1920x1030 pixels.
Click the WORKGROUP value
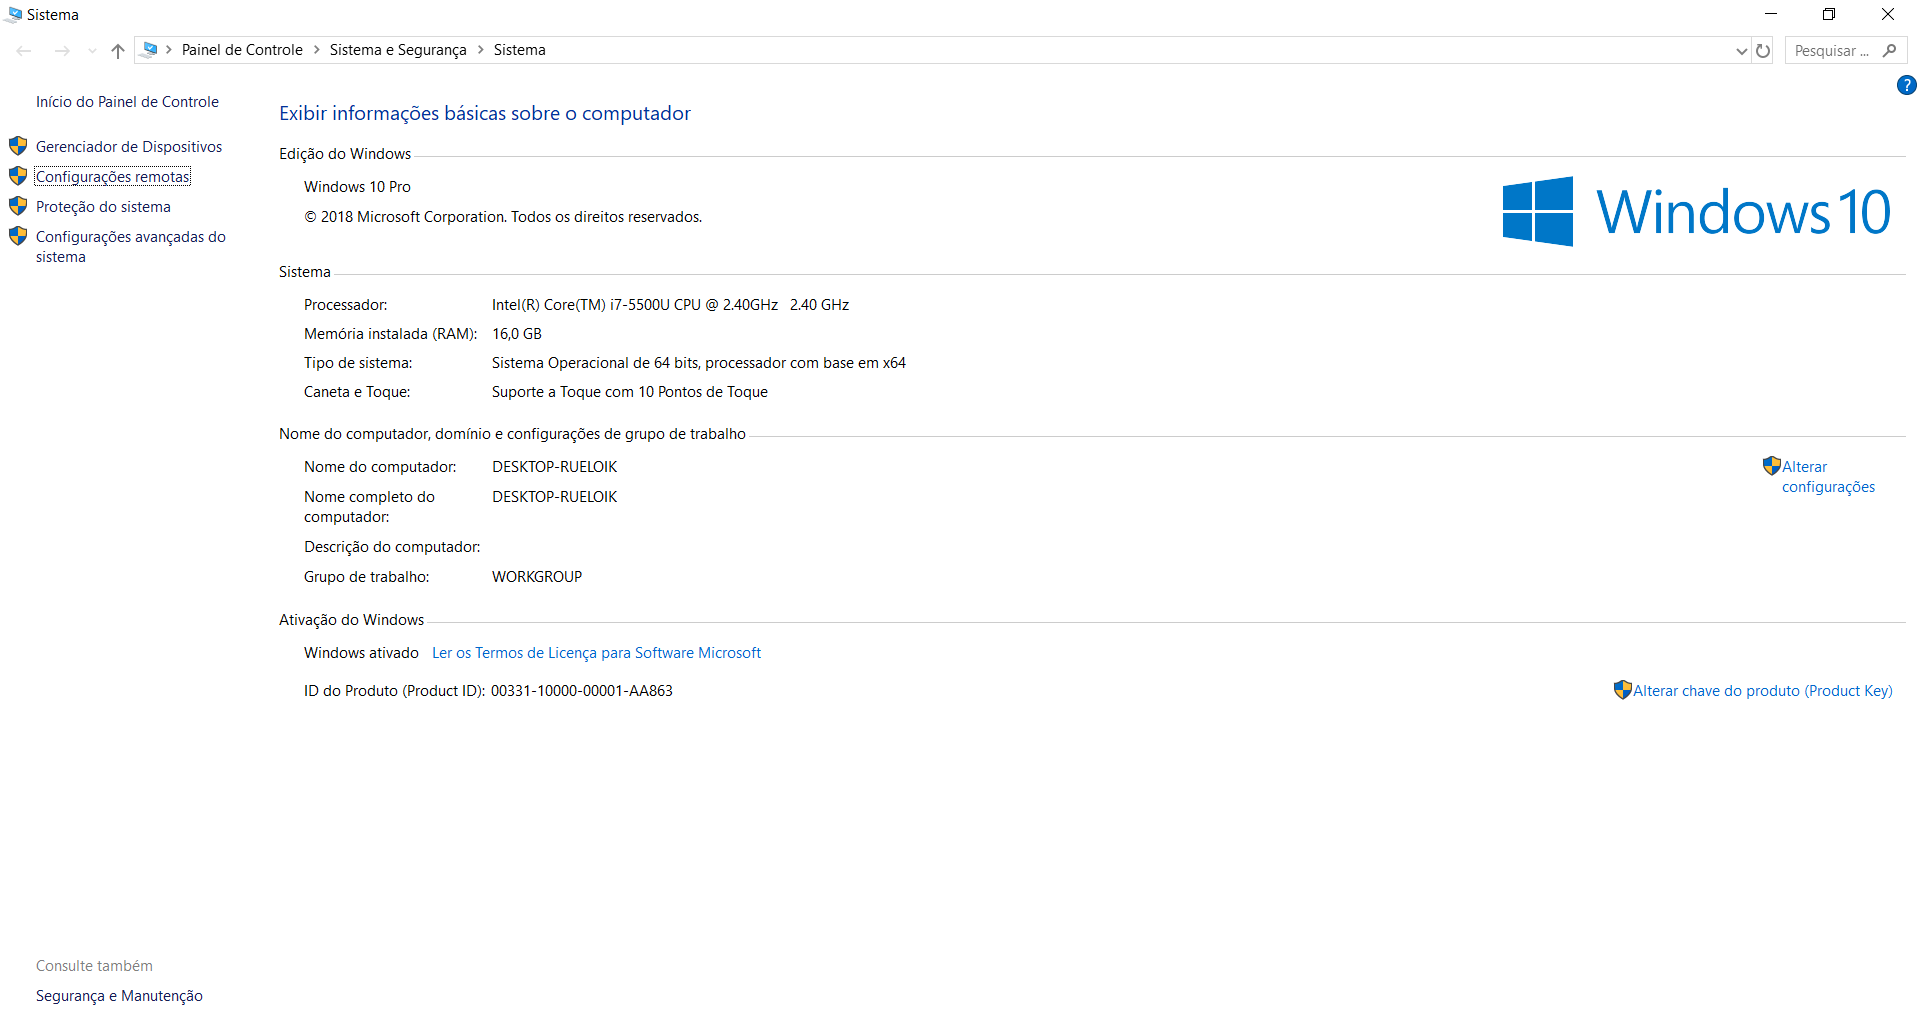[537, 577]
